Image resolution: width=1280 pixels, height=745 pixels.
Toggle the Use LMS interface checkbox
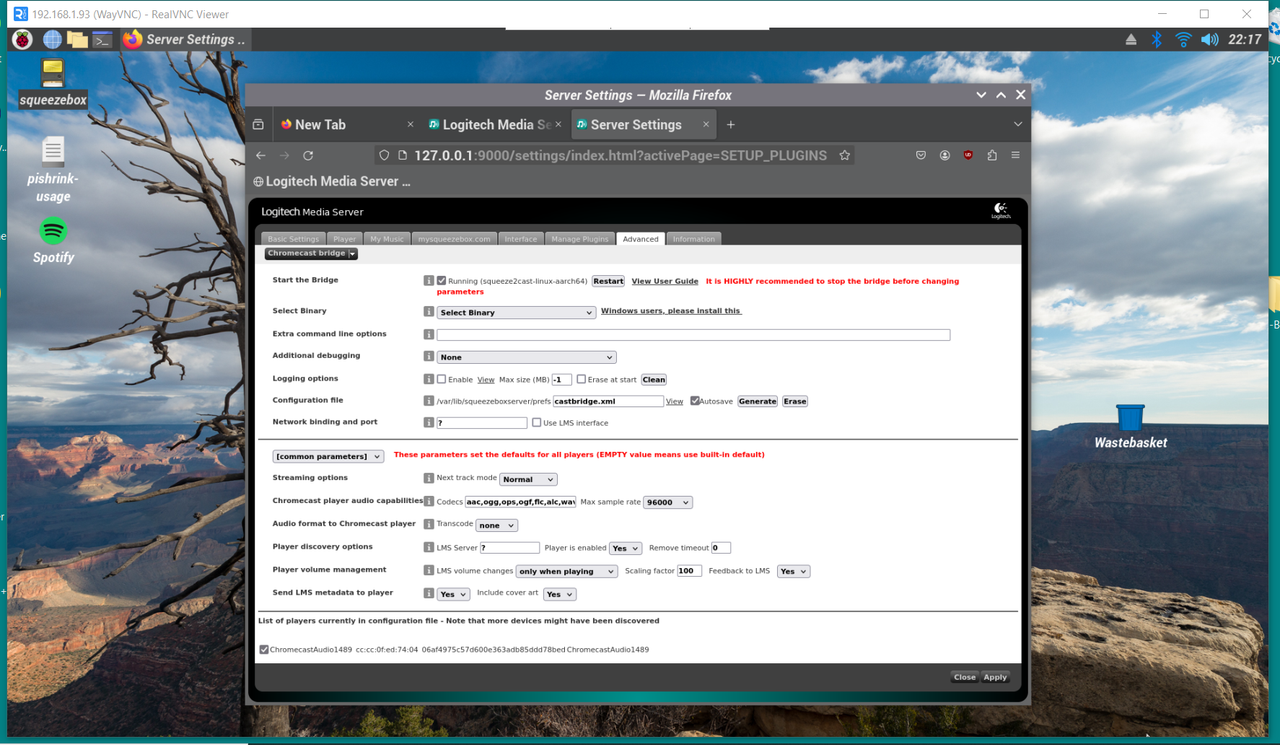coord(537,423)
